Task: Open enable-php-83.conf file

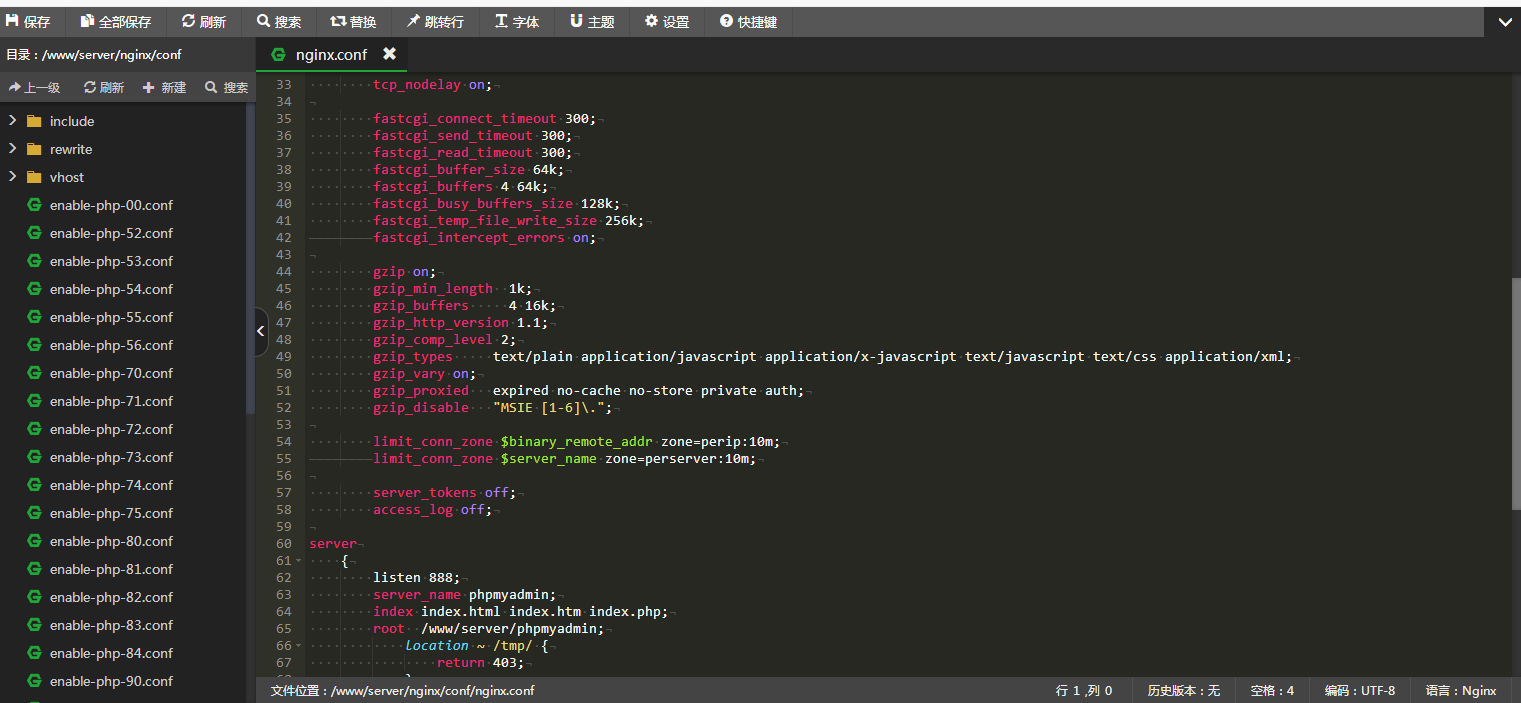Action: (x=111, y=625)
